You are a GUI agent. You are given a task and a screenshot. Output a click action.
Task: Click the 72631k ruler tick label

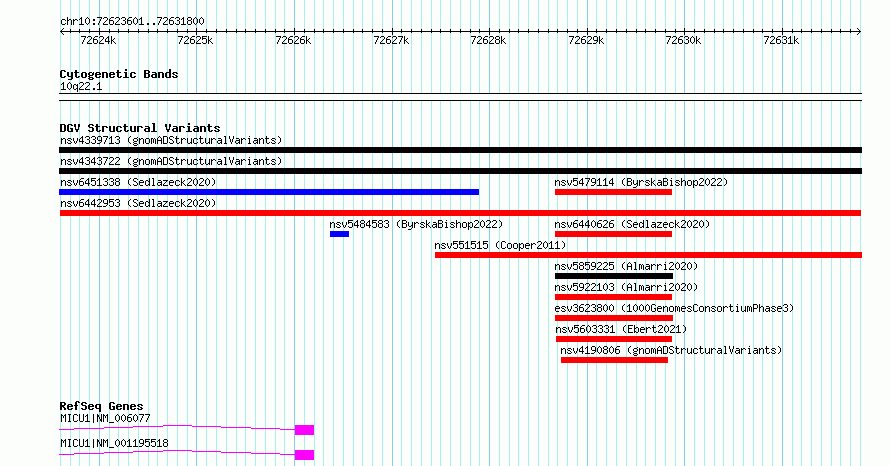point(781,40)
